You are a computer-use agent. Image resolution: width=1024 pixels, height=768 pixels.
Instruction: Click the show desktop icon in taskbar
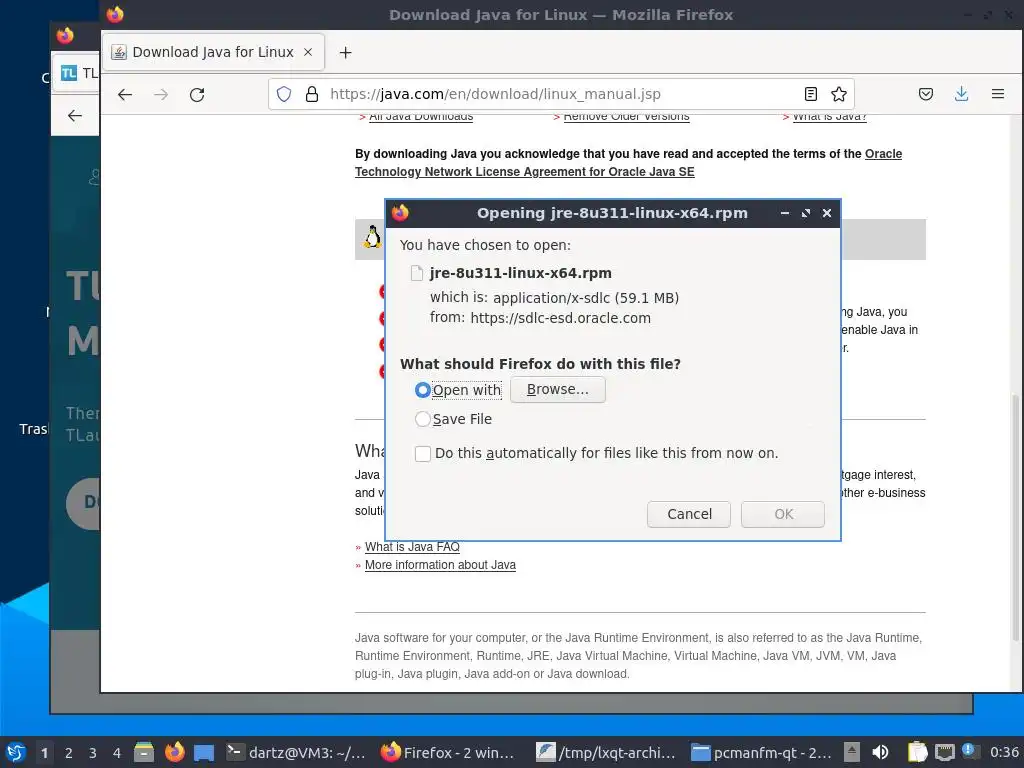[204, 752]
